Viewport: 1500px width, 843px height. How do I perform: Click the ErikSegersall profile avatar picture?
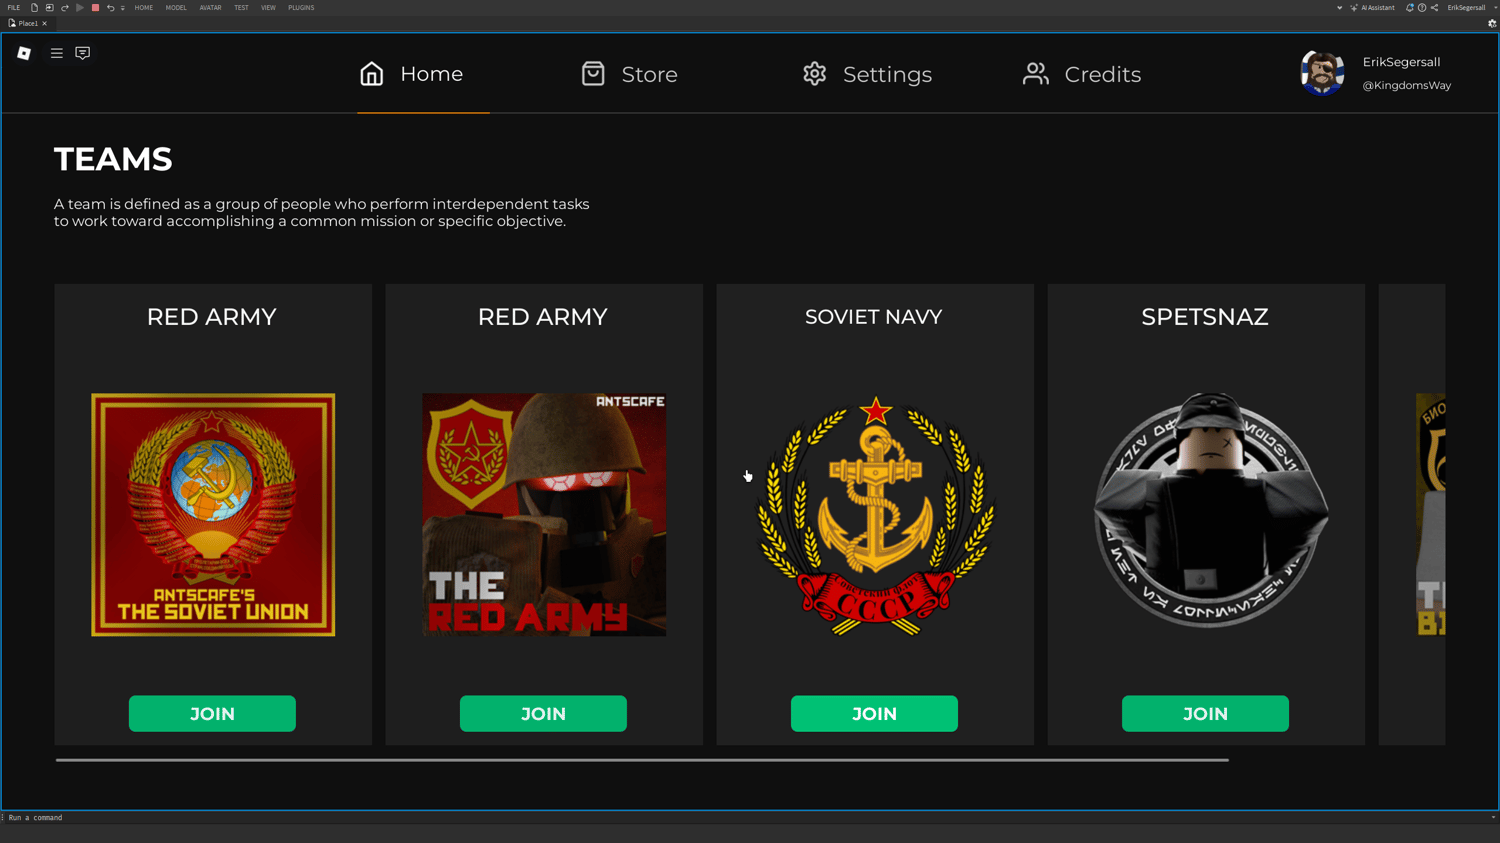point(1322,73)
